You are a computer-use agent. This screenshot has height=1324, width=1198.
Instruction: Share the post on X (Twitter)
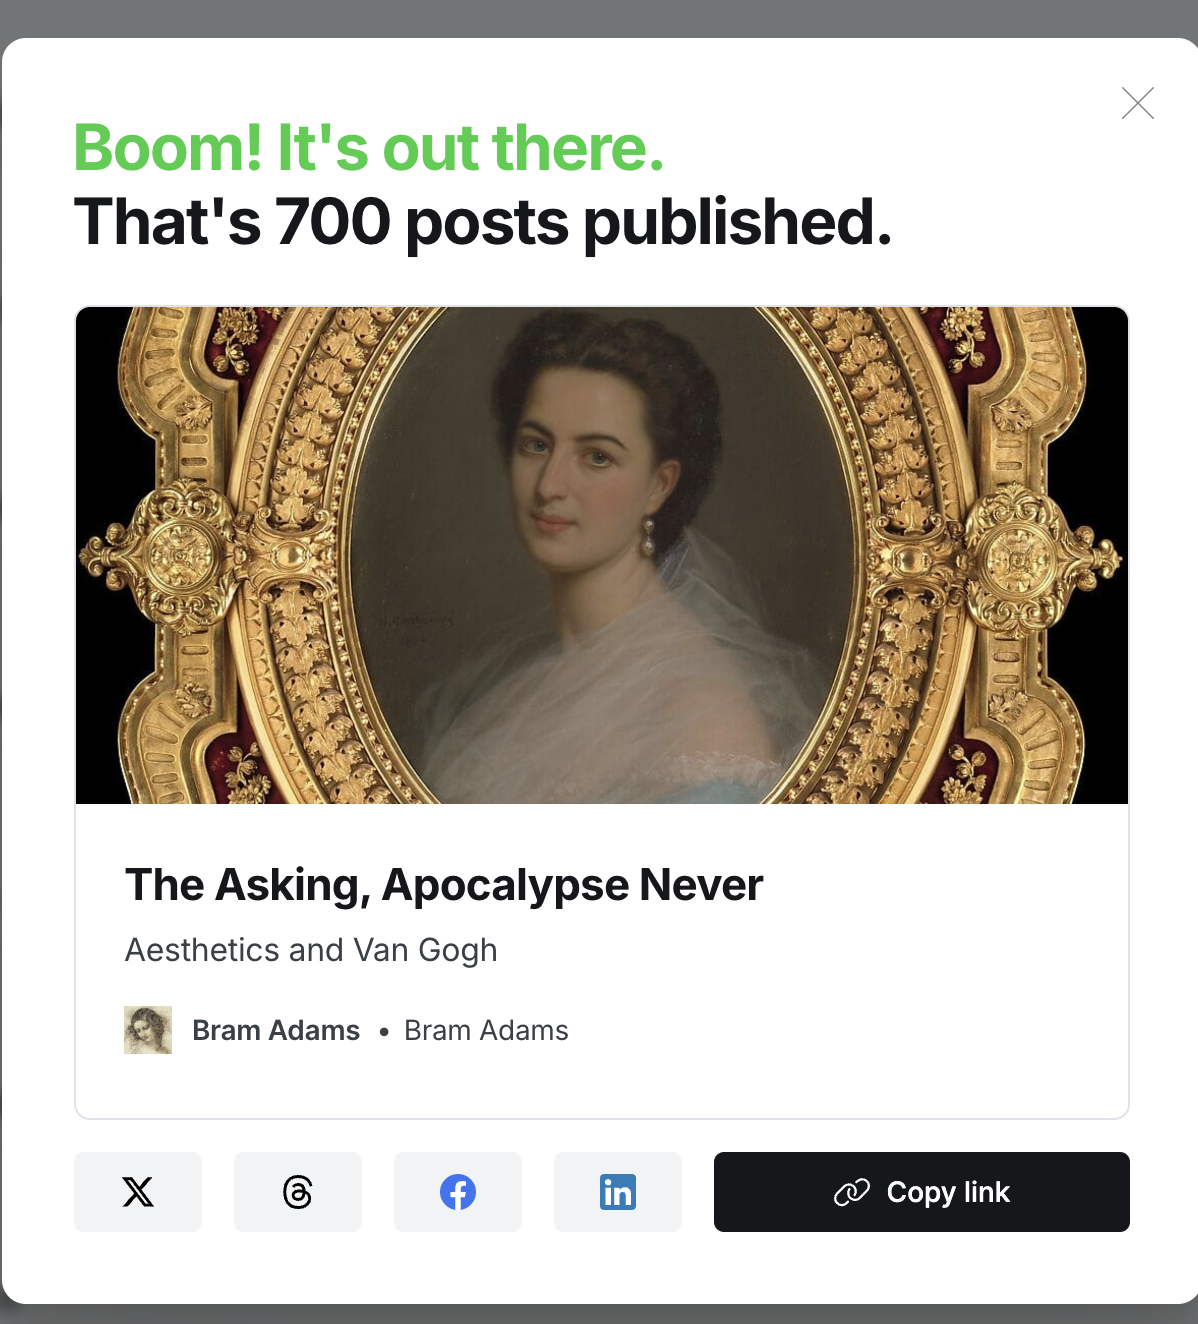tap(138, 1192)
